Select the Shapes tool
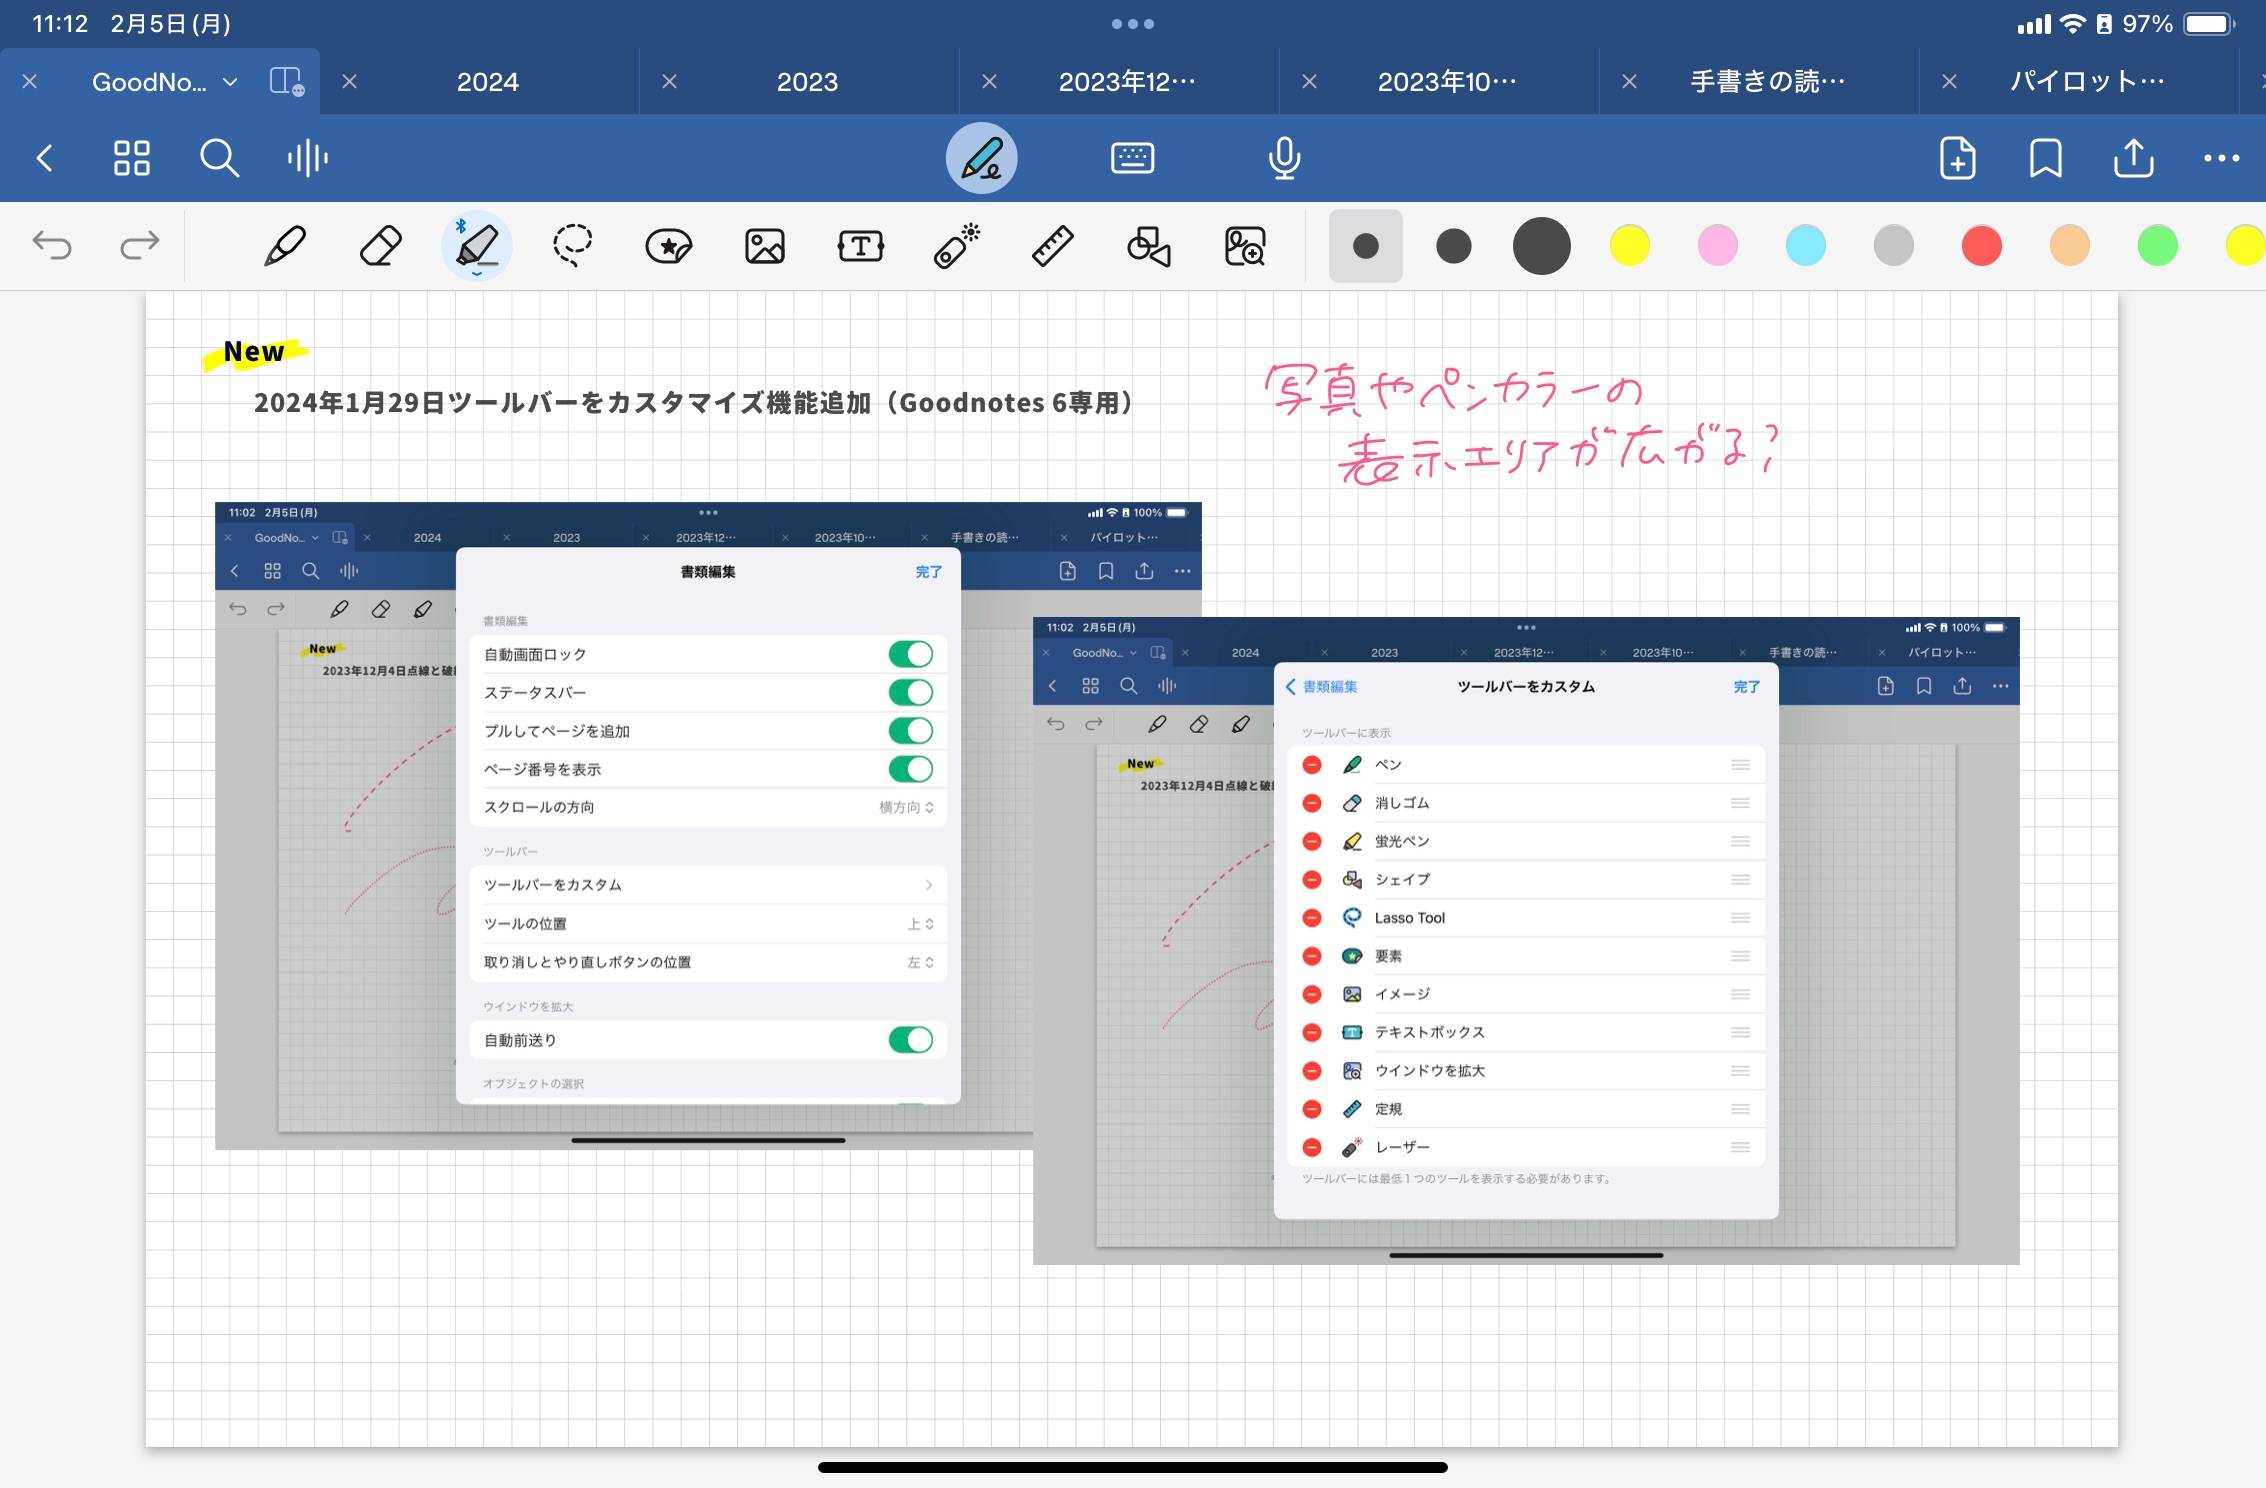Screen dimensions: 2266x1488 click(x=1149, y=246)
